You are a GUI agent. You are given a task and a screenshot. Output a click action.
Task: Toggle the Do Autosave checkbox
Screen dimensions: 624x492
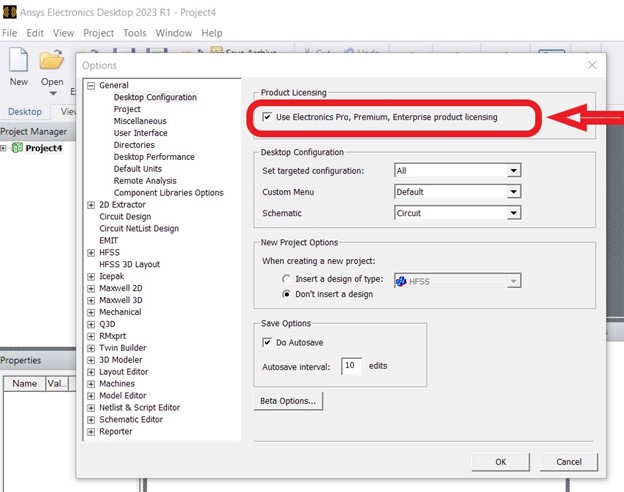coord(267,342)
